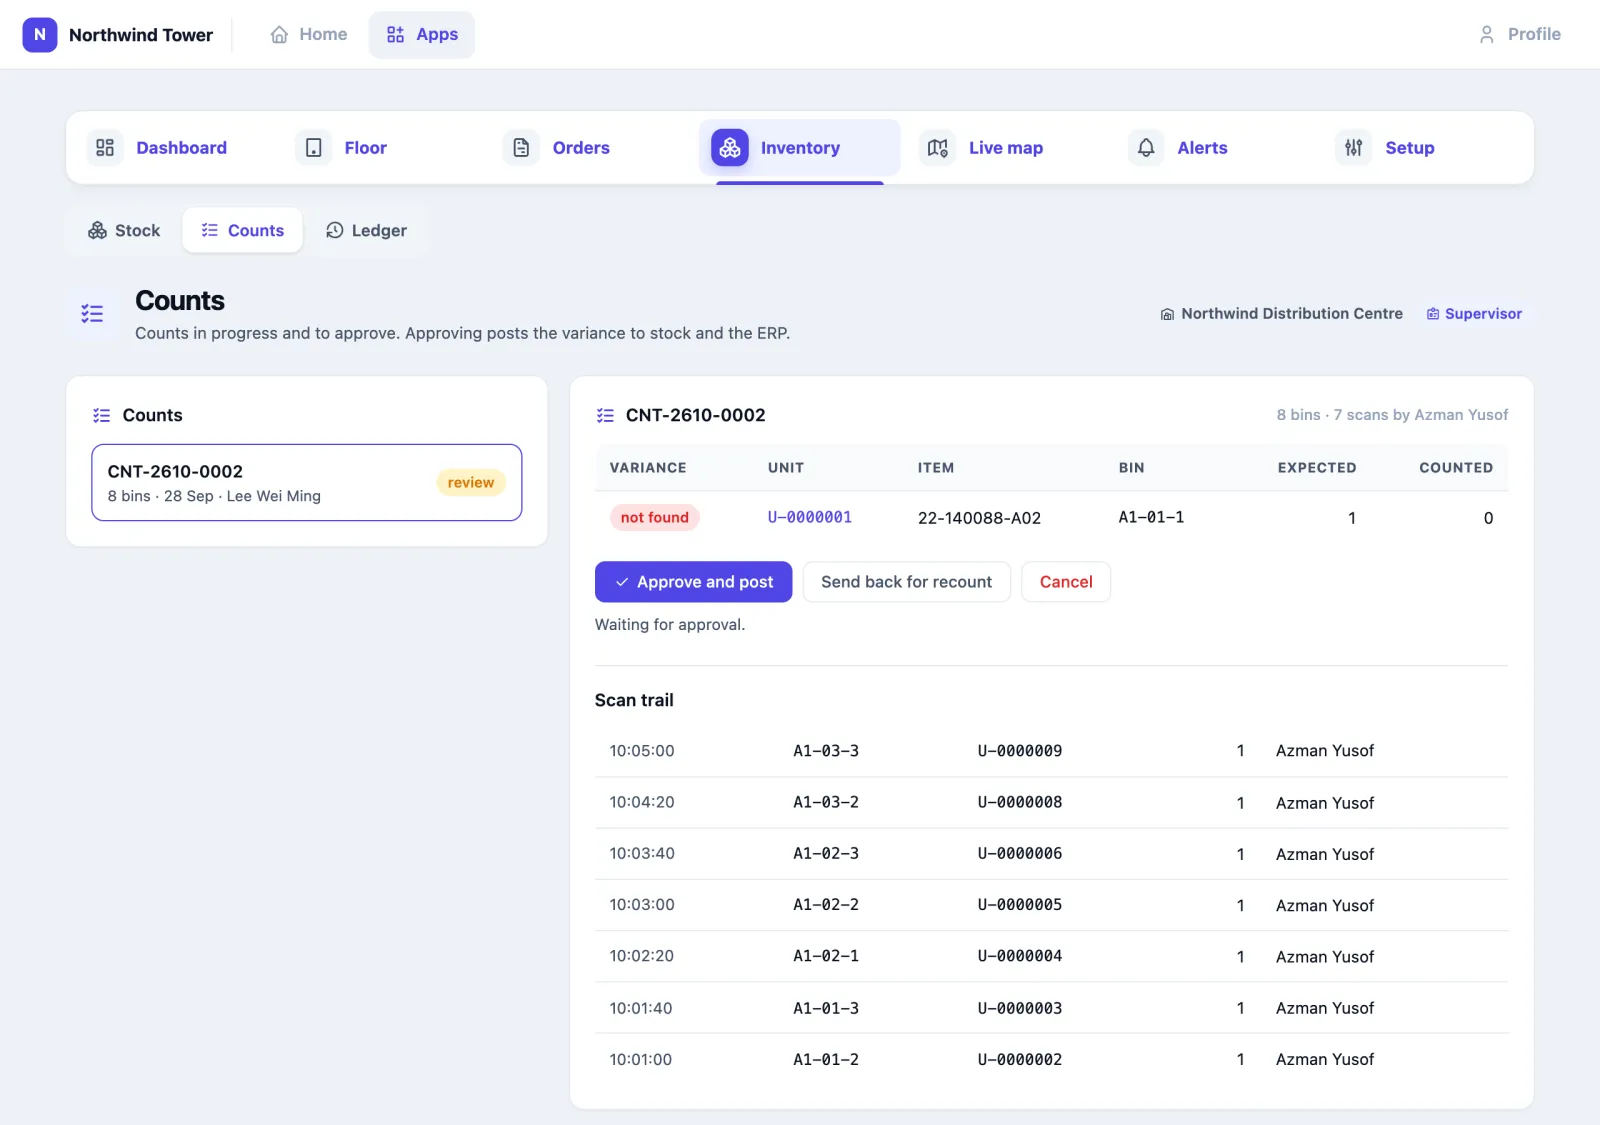
Task: Click the COUNTED column header
Action: 1456,468
